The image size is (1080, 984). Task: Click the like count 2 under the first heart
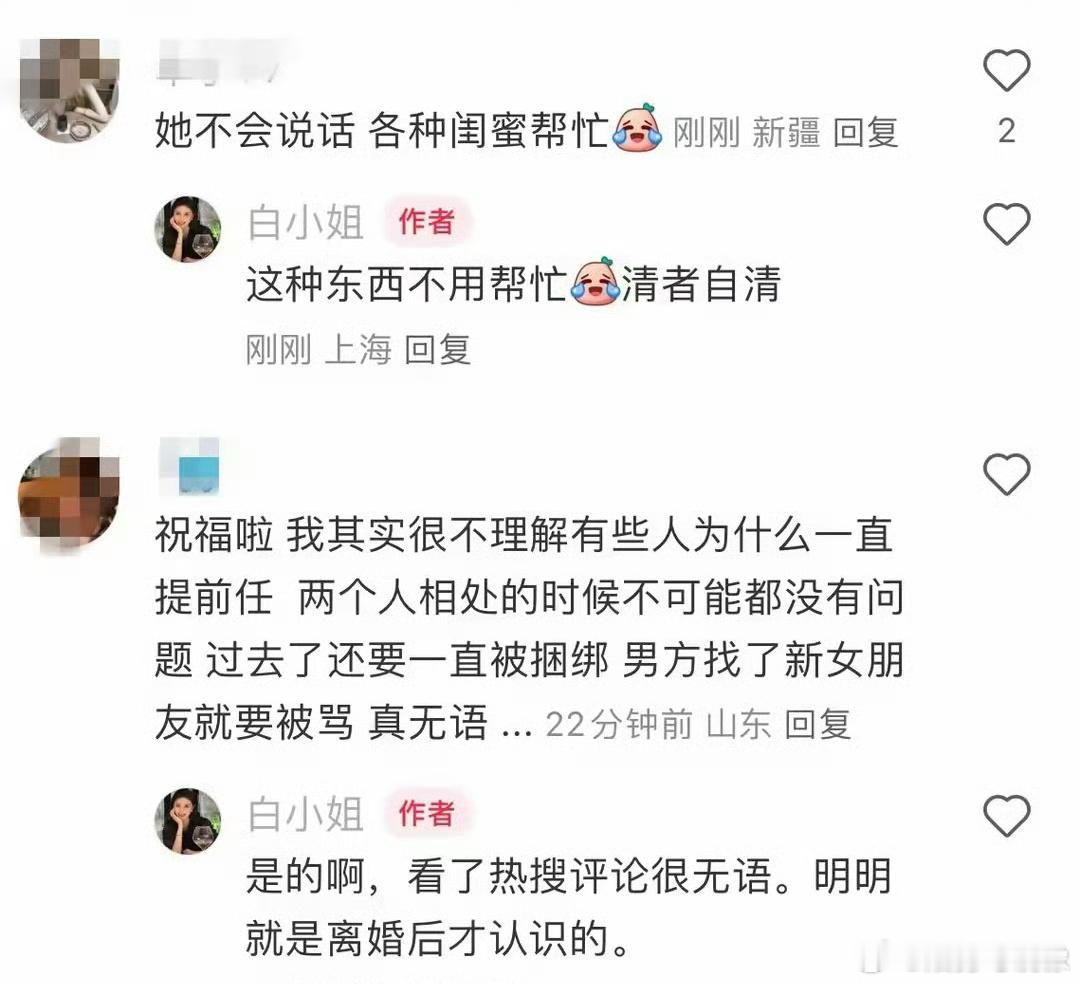[x=1006, y=132]
